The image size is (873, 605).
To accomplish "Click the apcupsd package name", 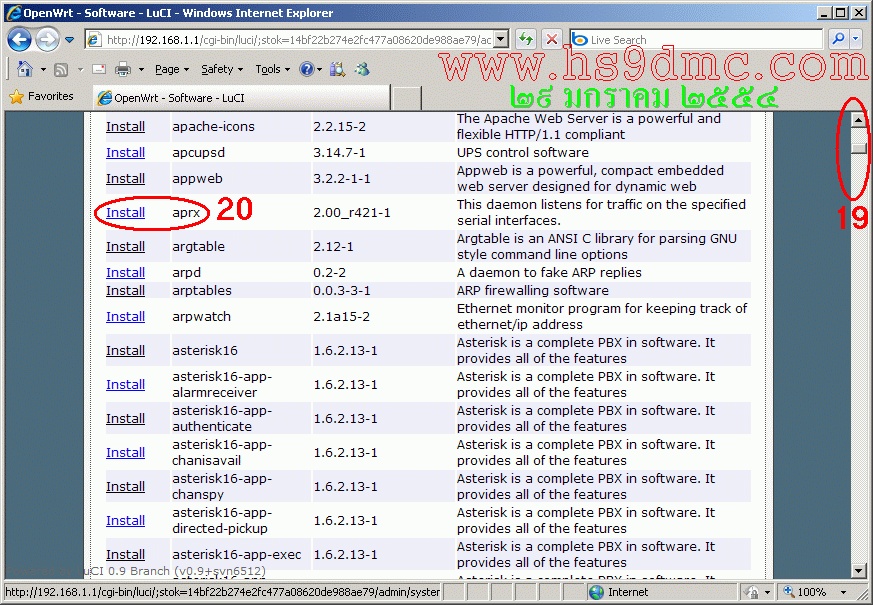I will pos(199,153).
